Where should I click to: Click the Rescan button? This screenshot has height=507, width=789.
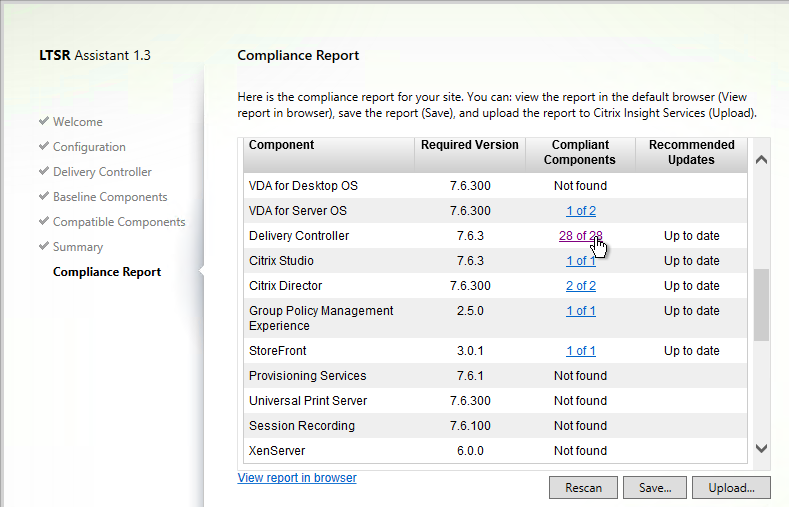pos(583,487)
